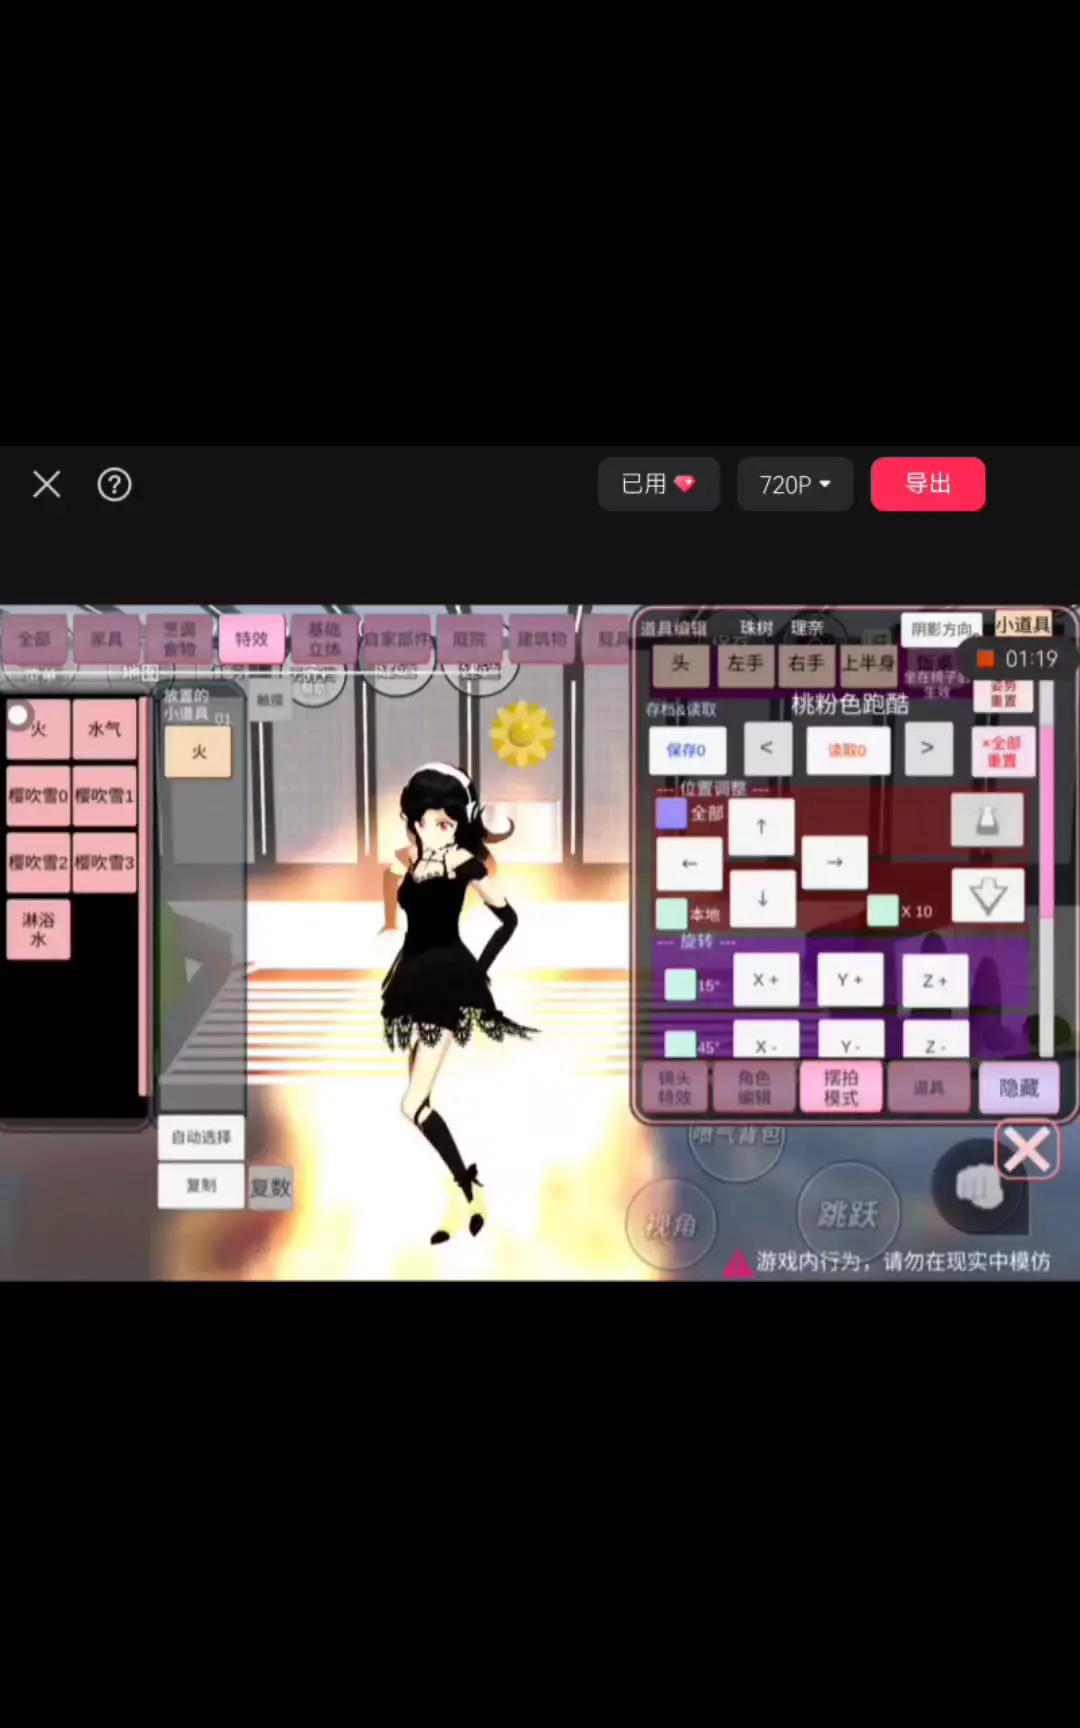Viewport: 1080px width, 1728px height.
Task: Toggle the 15° rotation checkbox
Action: pos(680,984)
